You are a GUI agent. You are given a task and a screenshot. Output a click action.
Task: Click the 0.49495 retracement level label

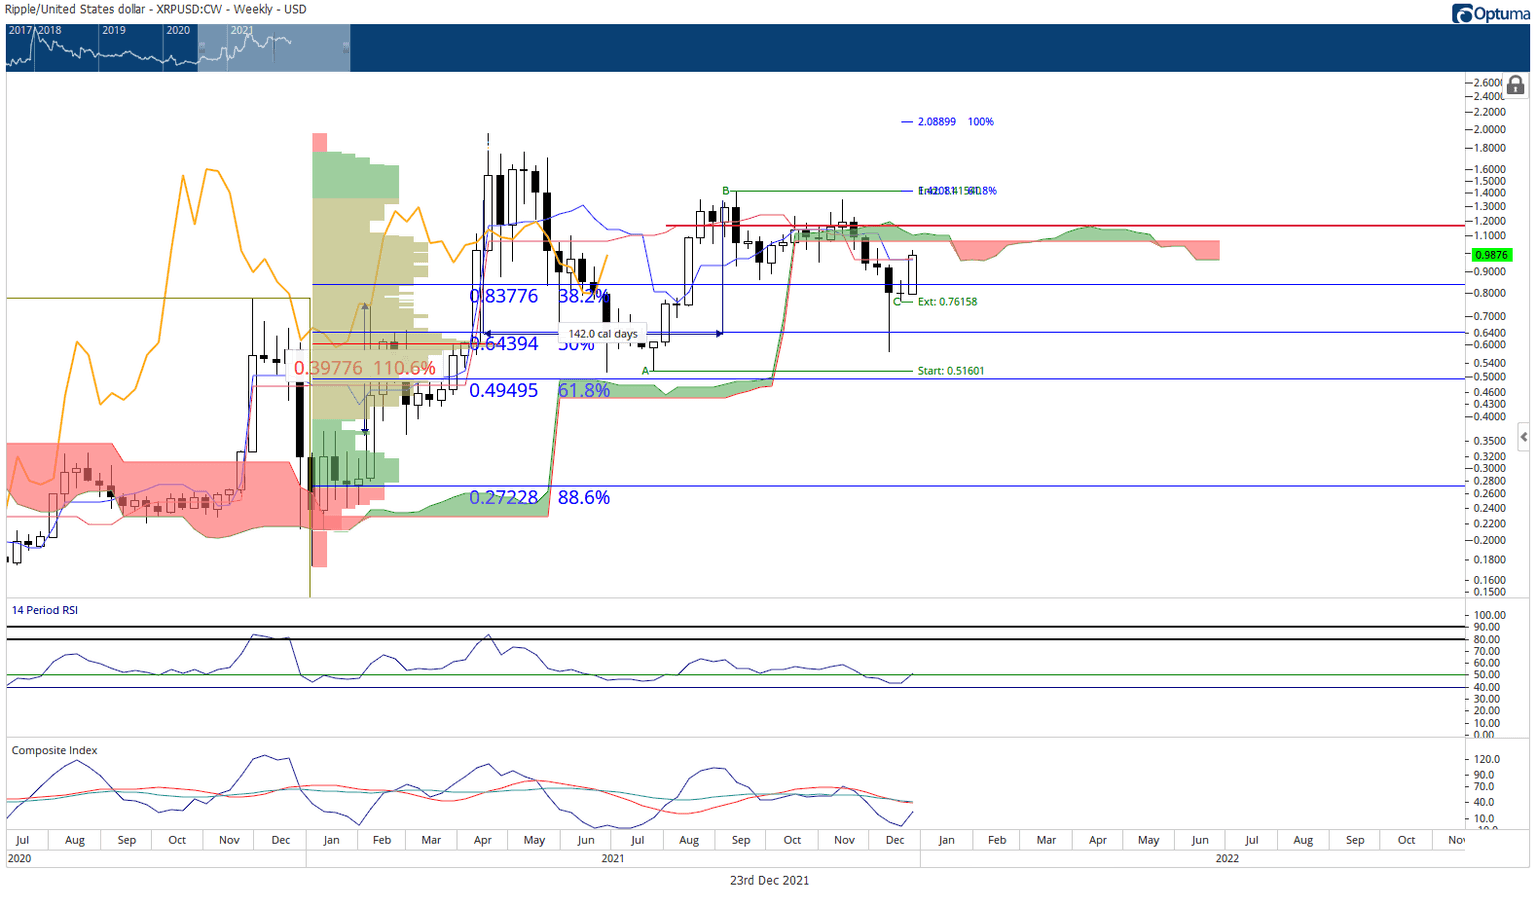[x=504, y=390]
